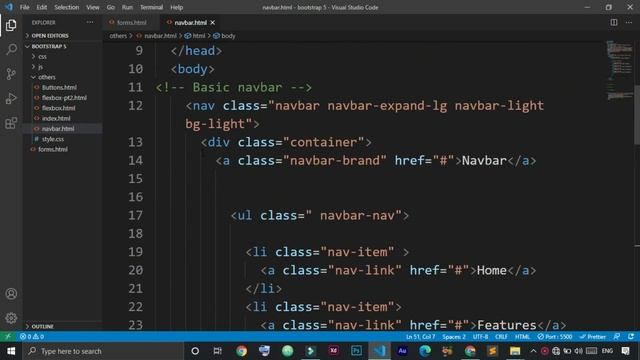
Task: Open the Source Control view
Action: coord(11,74)
